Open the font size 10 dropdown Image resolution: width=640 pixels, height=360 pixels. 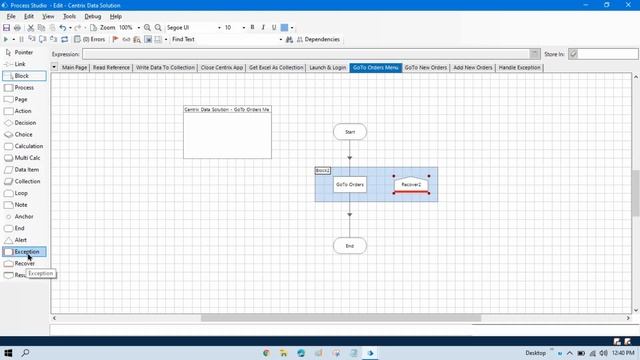(244, 28)
